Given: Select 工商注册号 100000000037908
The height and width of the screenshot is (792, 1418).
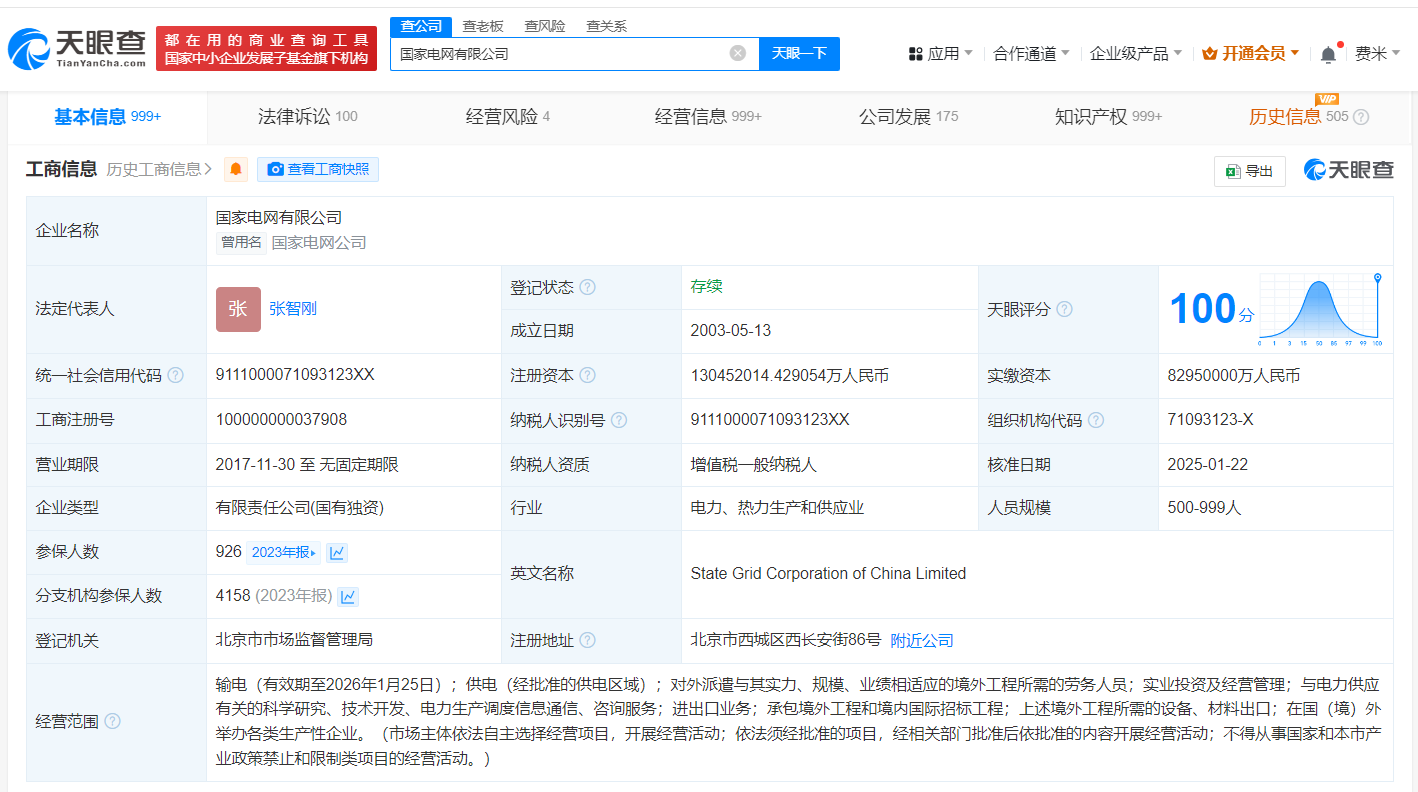Looking at the screenshot, I should pos(281,420).
